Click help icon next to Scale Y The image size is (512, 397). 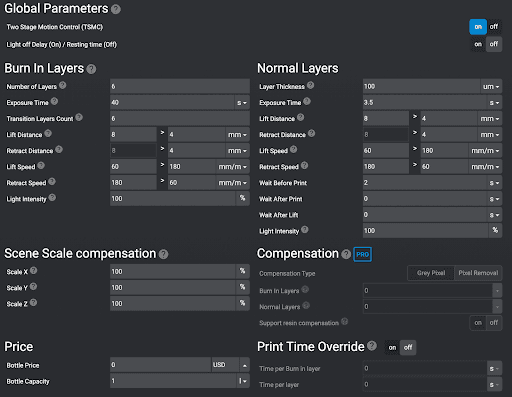pyautogui.click(x=34, y=286)
